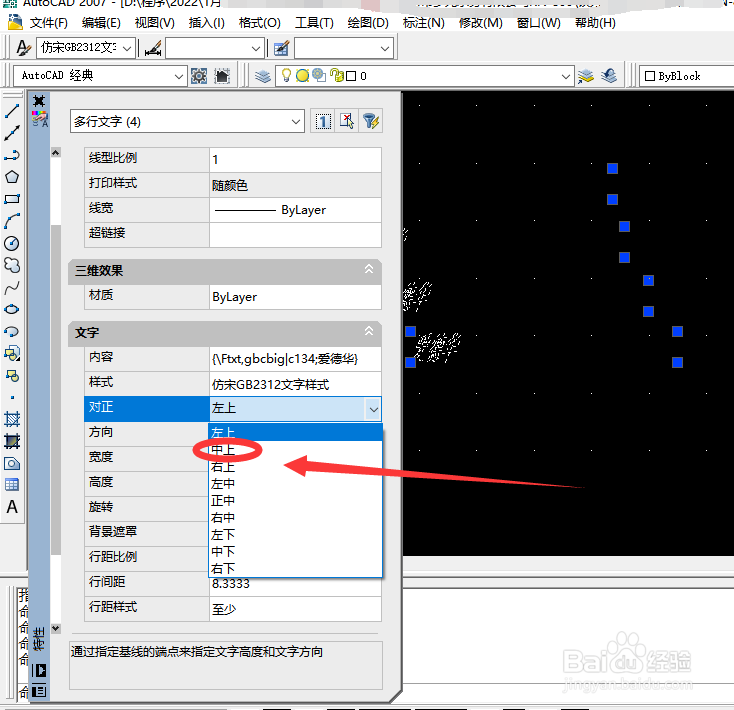This screenshot has height=710, width=734.
Task: Select the Construction line tool
Action: click(x=12, y=133)
